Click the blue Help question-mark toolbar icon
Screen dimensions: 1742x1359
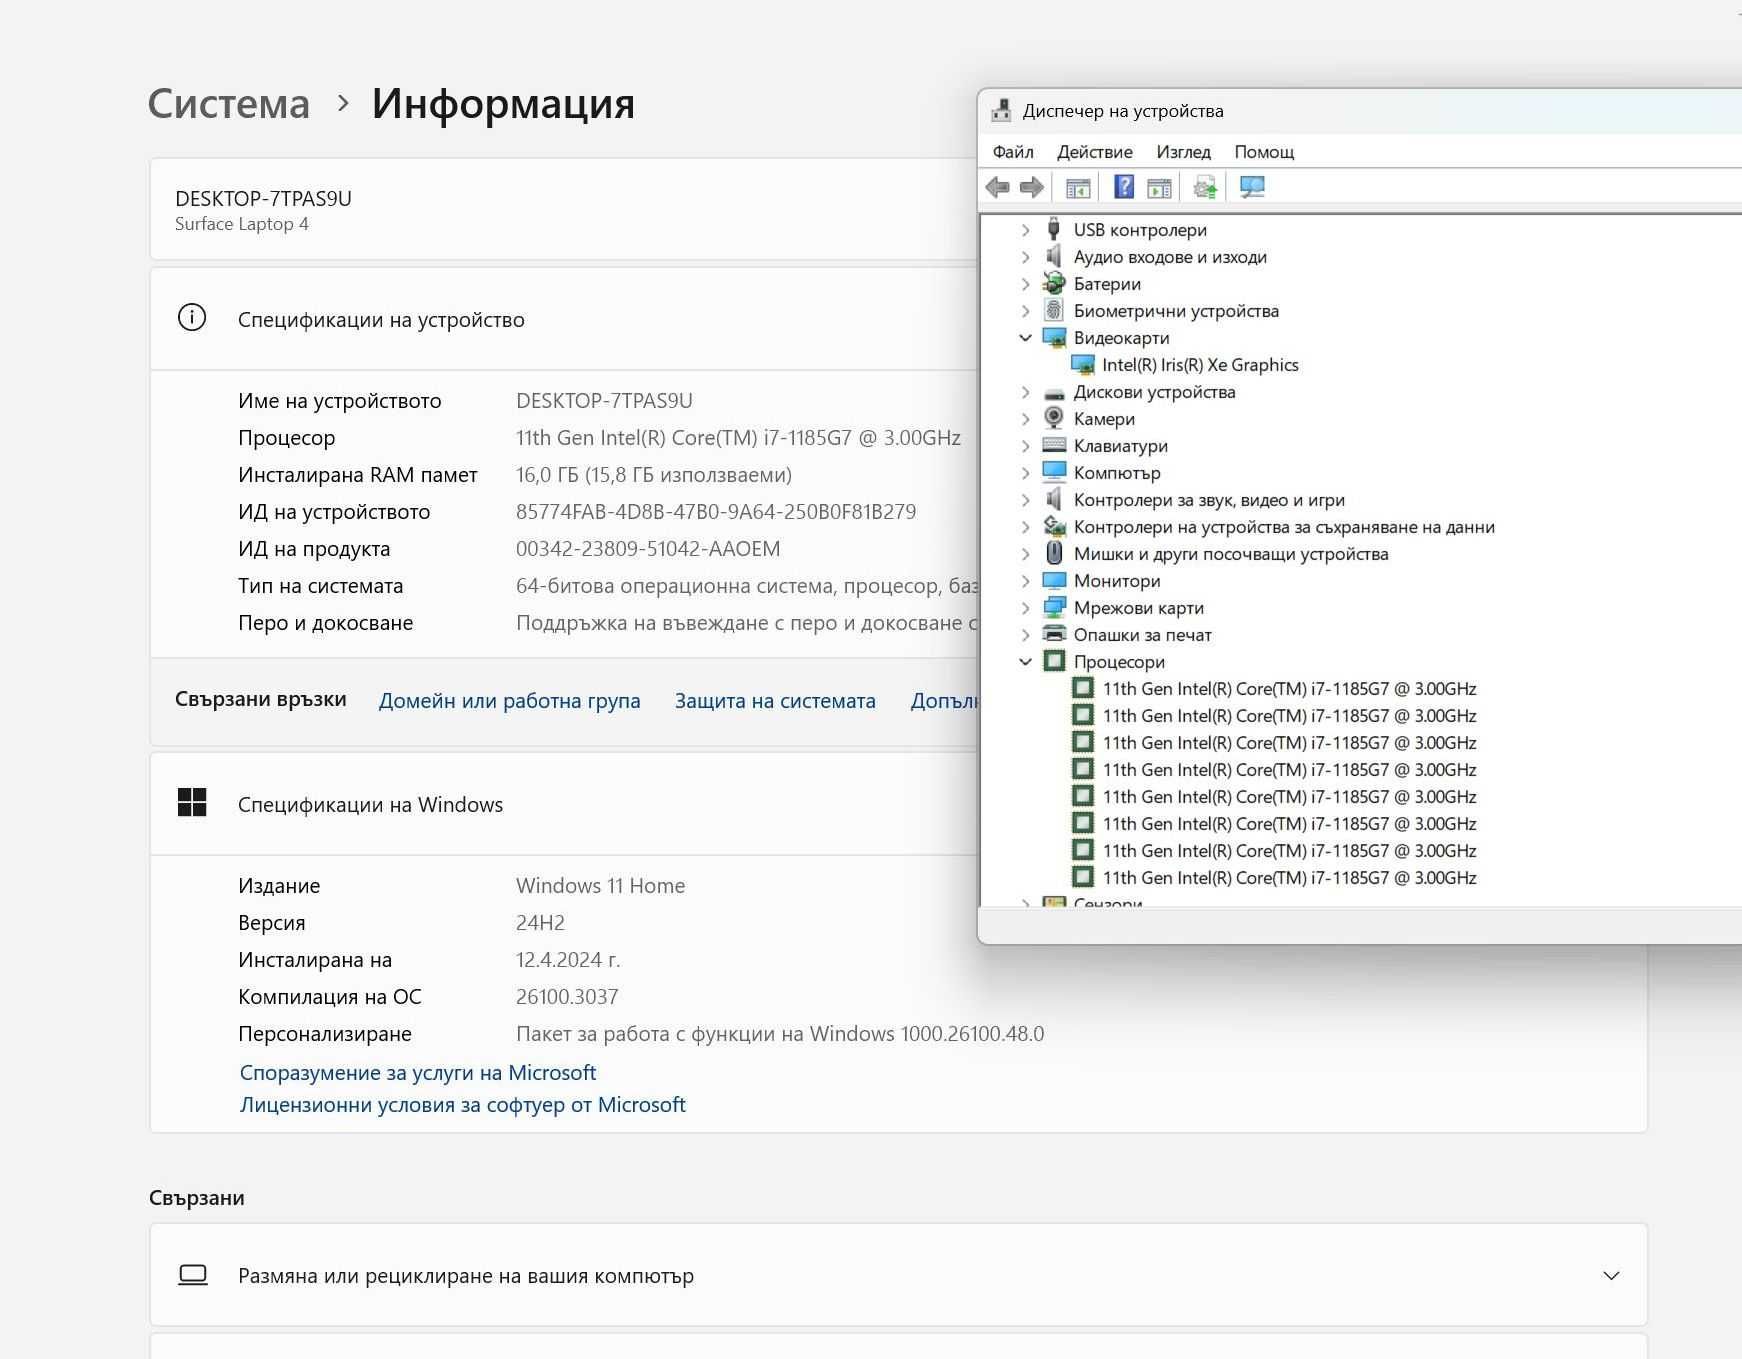point(1124,187)
